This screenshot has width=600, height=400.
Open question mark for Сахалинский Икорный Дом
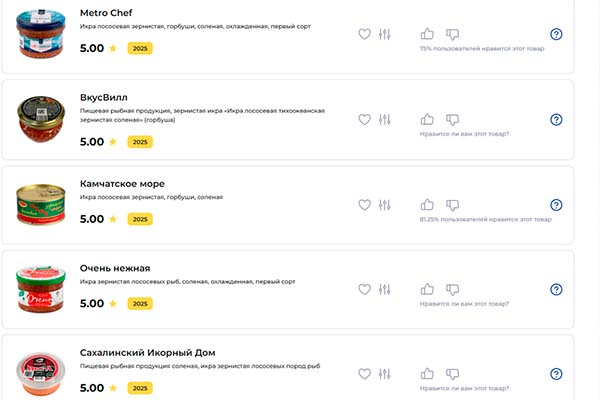pyautogui.click(x=556, y=374)
